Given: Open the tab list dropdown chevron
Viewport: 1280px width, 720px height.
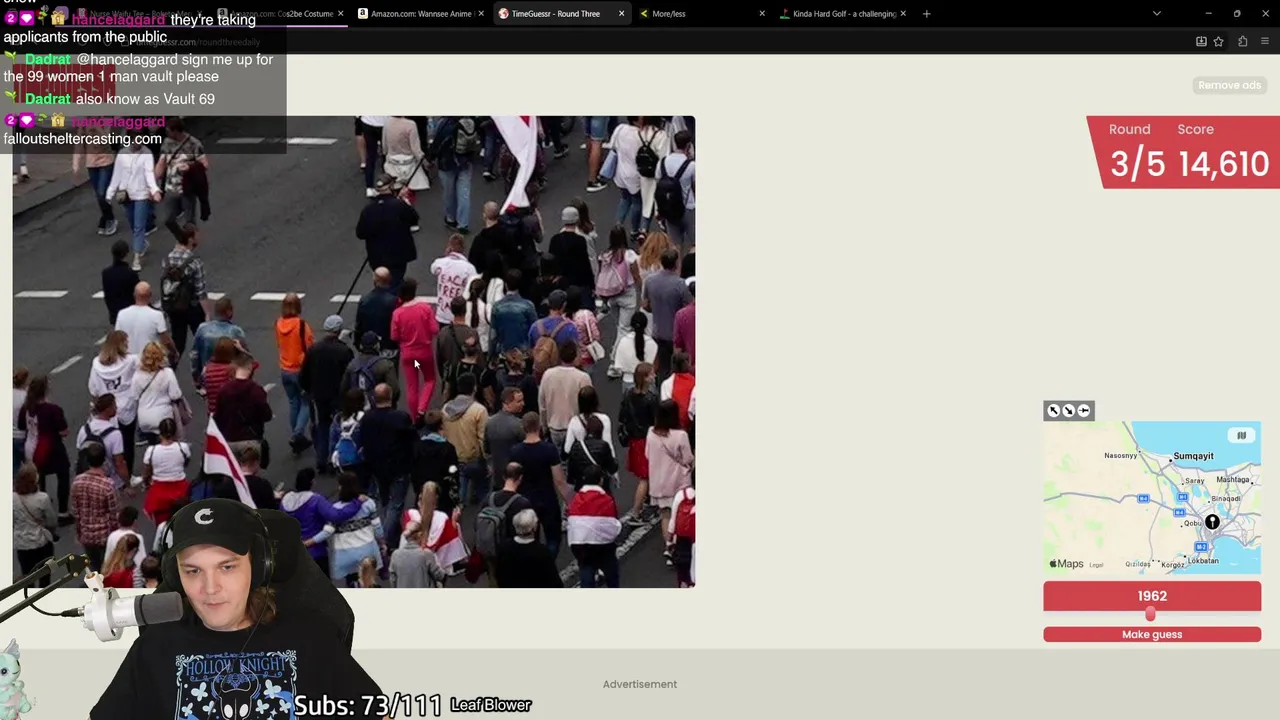Looking at the screenshot, I should pyautogui.click(x=1157, y=14).
